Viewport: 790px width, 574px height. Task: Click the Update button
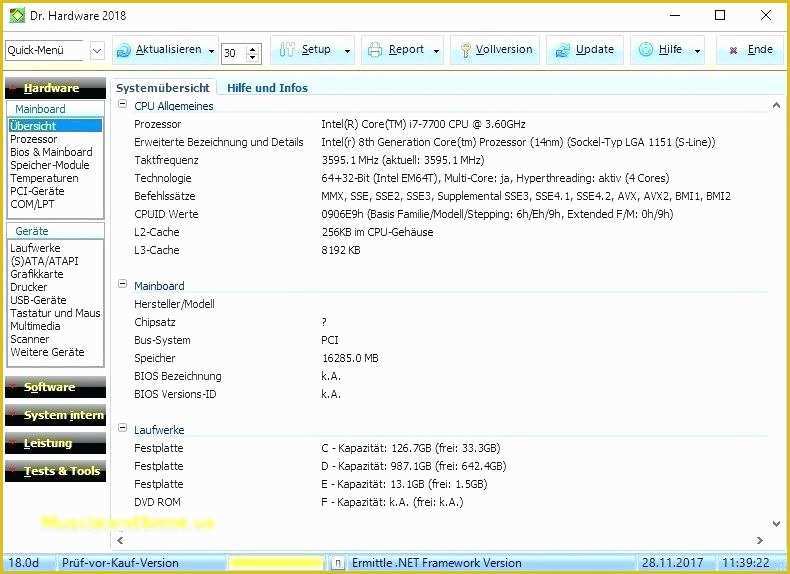584,50
